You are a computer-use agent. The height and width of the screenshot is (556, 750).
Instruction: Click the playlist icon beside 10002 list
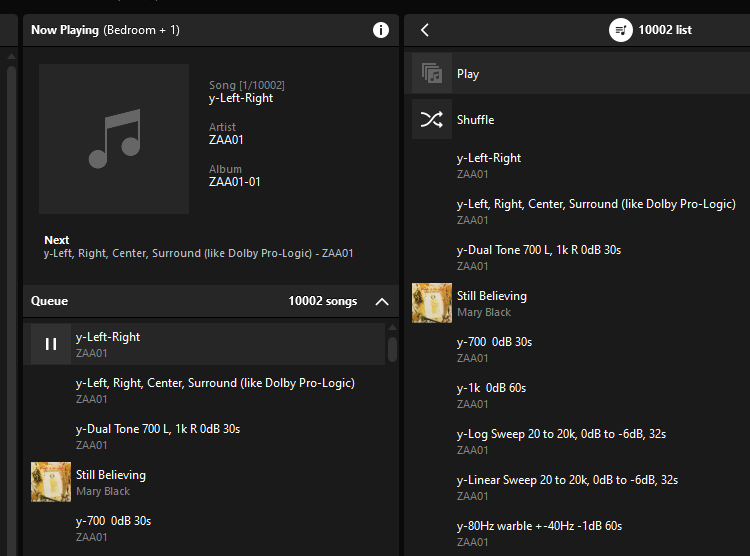(x=620, y=30)
